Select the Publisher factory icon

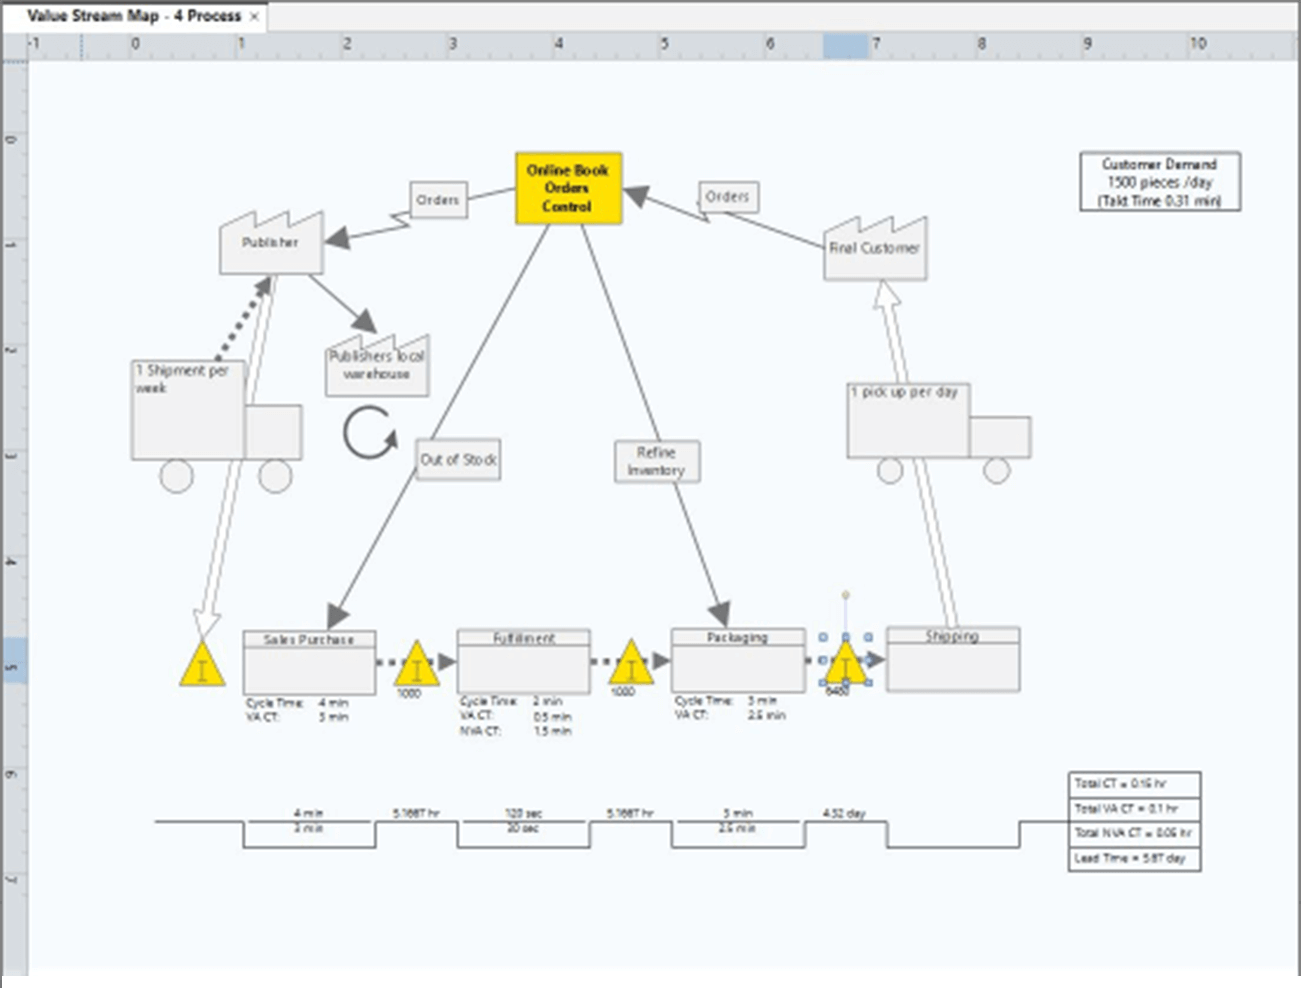271,245
